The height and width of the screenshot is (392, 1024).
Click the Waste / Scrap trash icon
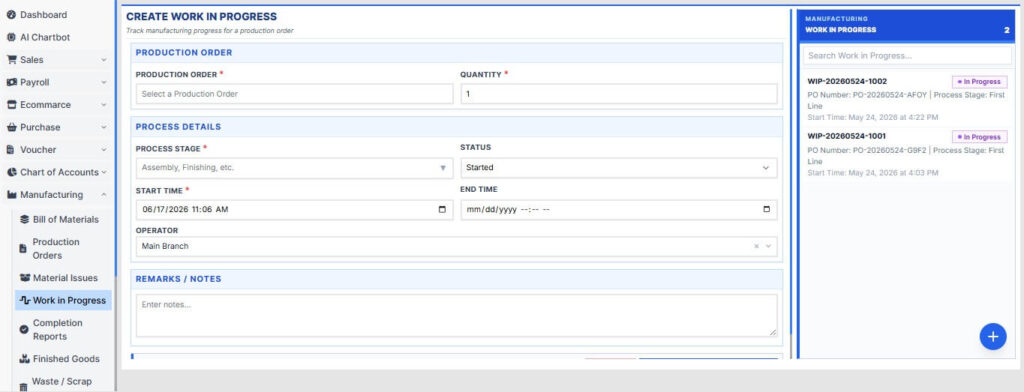pyautogui.click(x=24, y=387)
